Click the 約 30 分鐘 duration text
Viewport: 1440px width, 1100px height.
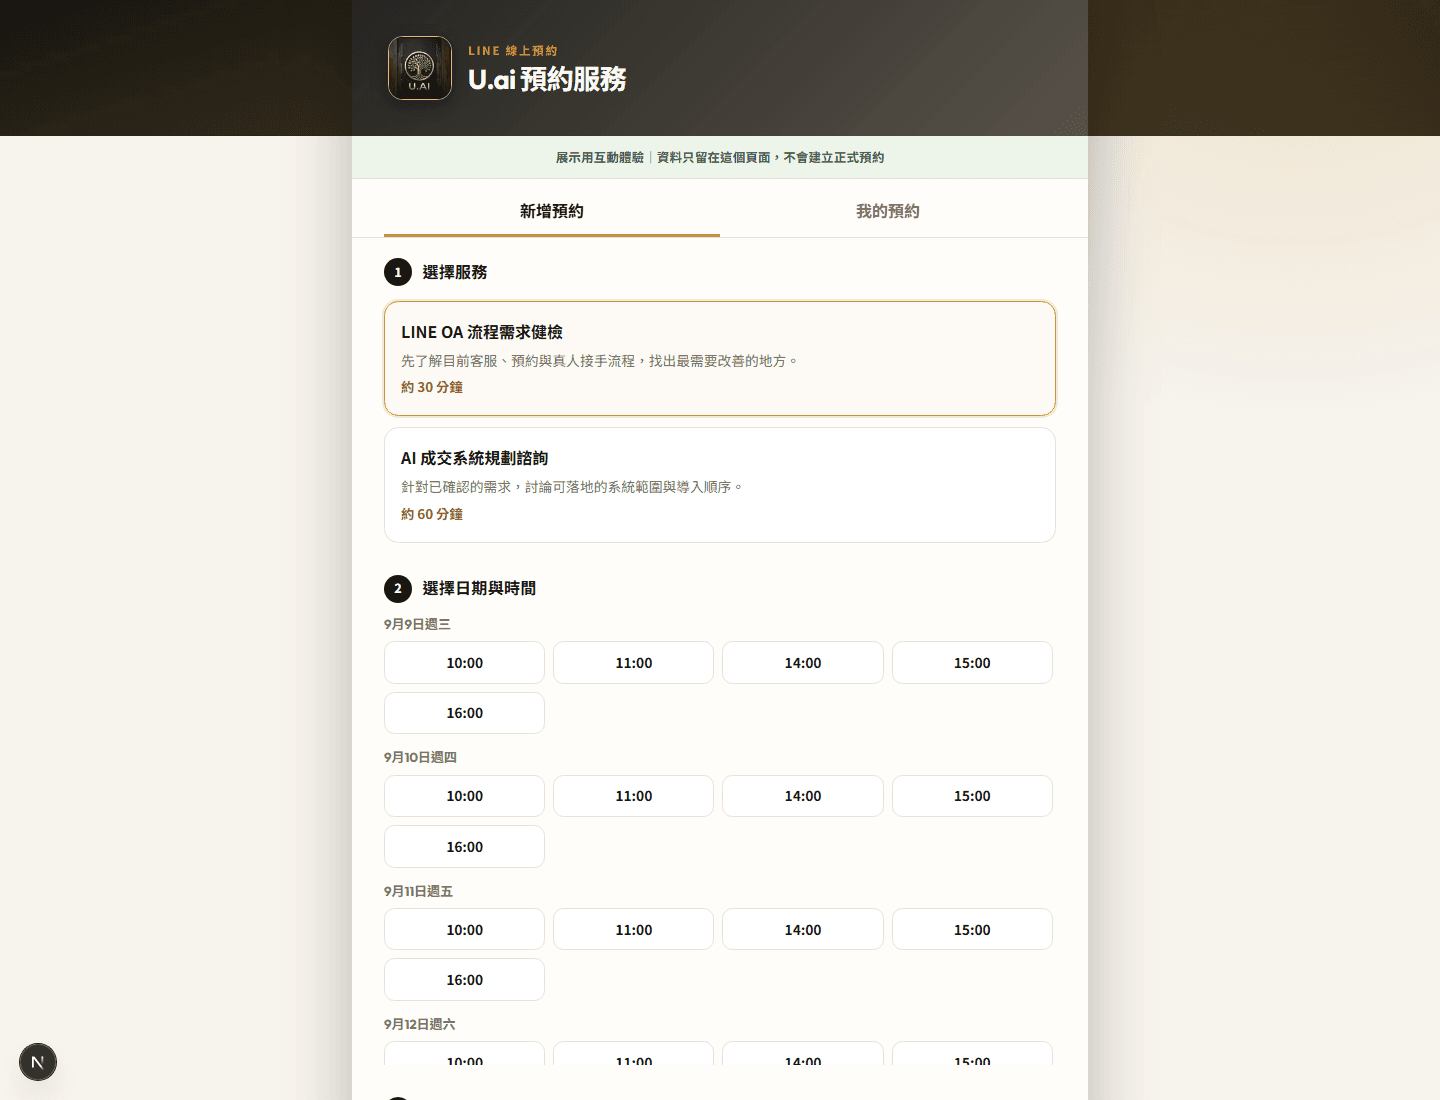point(432,387)
